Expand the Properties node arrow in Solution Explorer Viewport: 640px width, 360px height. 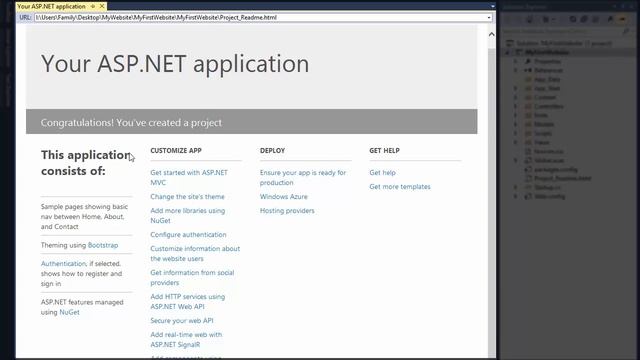click(516, 61)
